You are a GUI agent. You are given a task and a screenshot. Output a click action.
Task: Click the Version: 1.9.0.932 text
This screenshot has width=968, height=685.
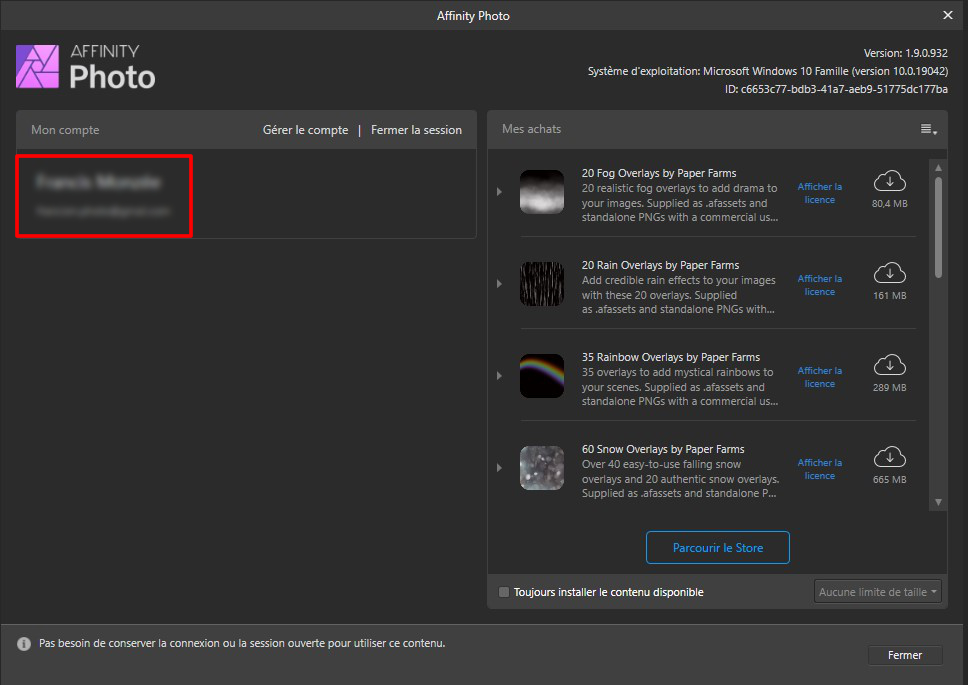point(906,53)
